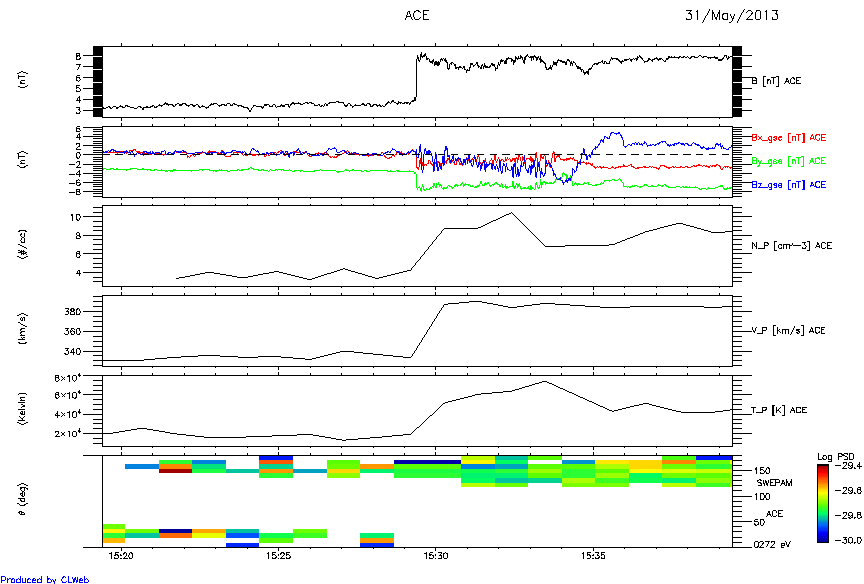Click the '8×10⁴' temperature tick value
The image size is (864, 584).
pos(68,378)
